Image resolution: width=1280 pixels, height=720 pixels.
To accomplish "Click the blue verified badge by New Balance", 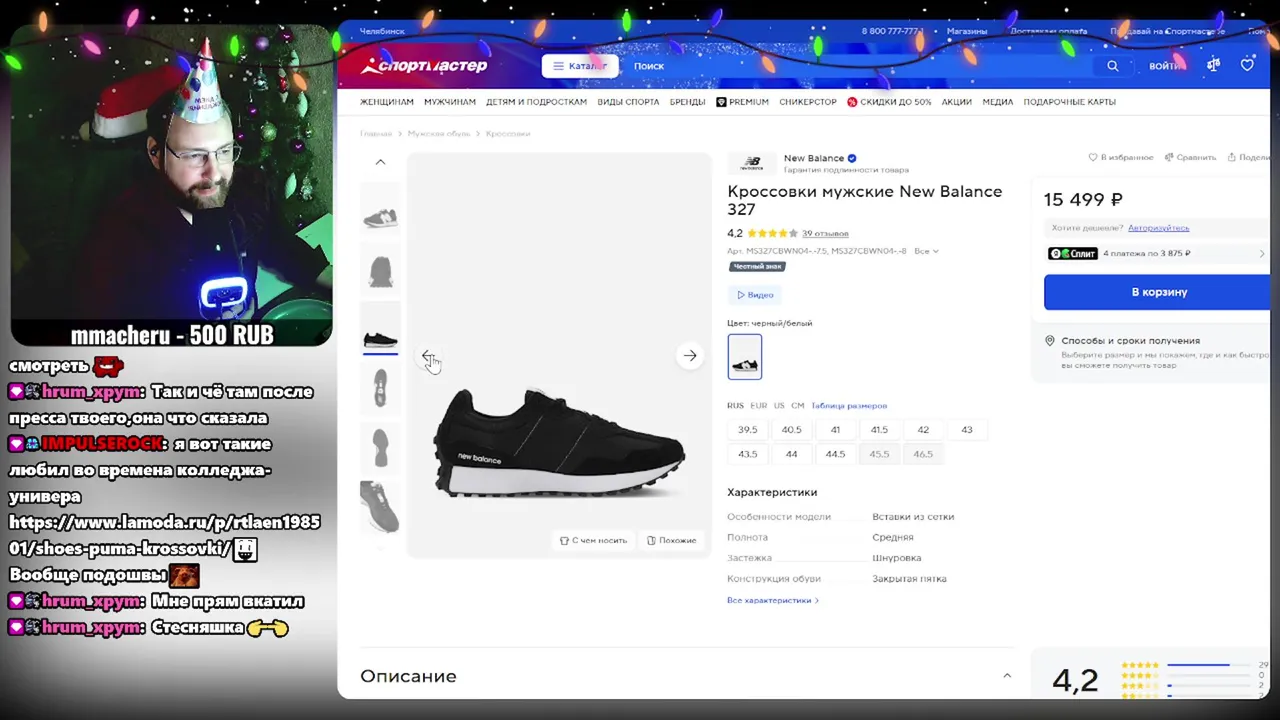I will pos(852,158).
